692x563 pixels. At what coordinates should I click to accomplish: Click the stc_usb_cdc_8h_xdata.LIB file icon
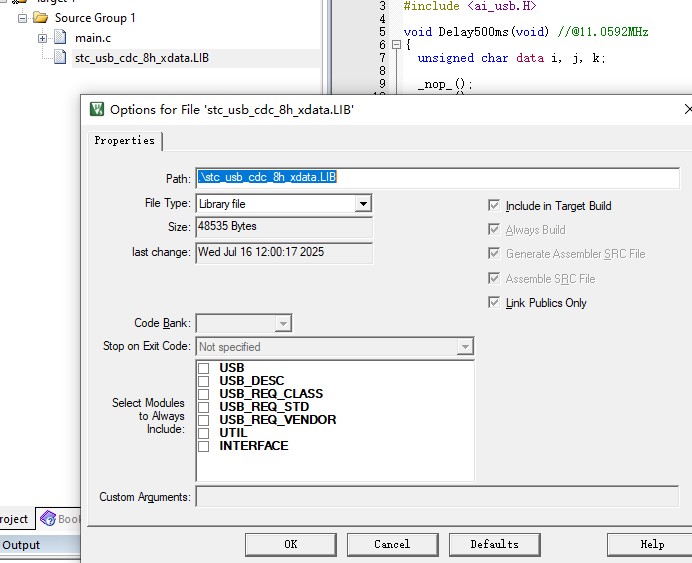pos(61,58)
